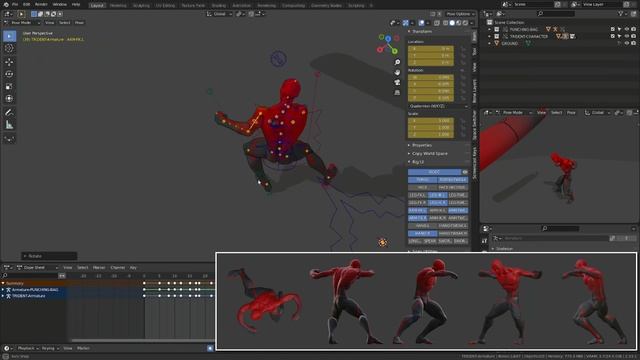Open Pose Mode dropdown in main viewport
The image size is (640, 360).
coord(23,23)
